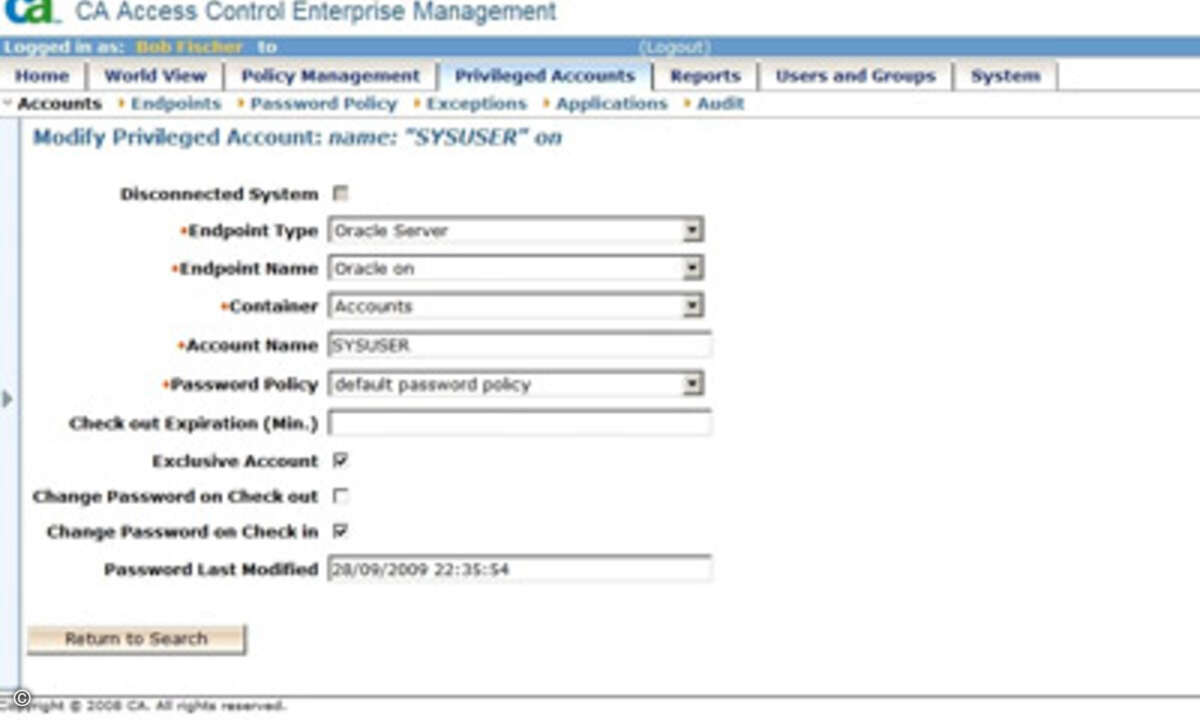Select the Privileged Accounts tab

pos(545,76)
